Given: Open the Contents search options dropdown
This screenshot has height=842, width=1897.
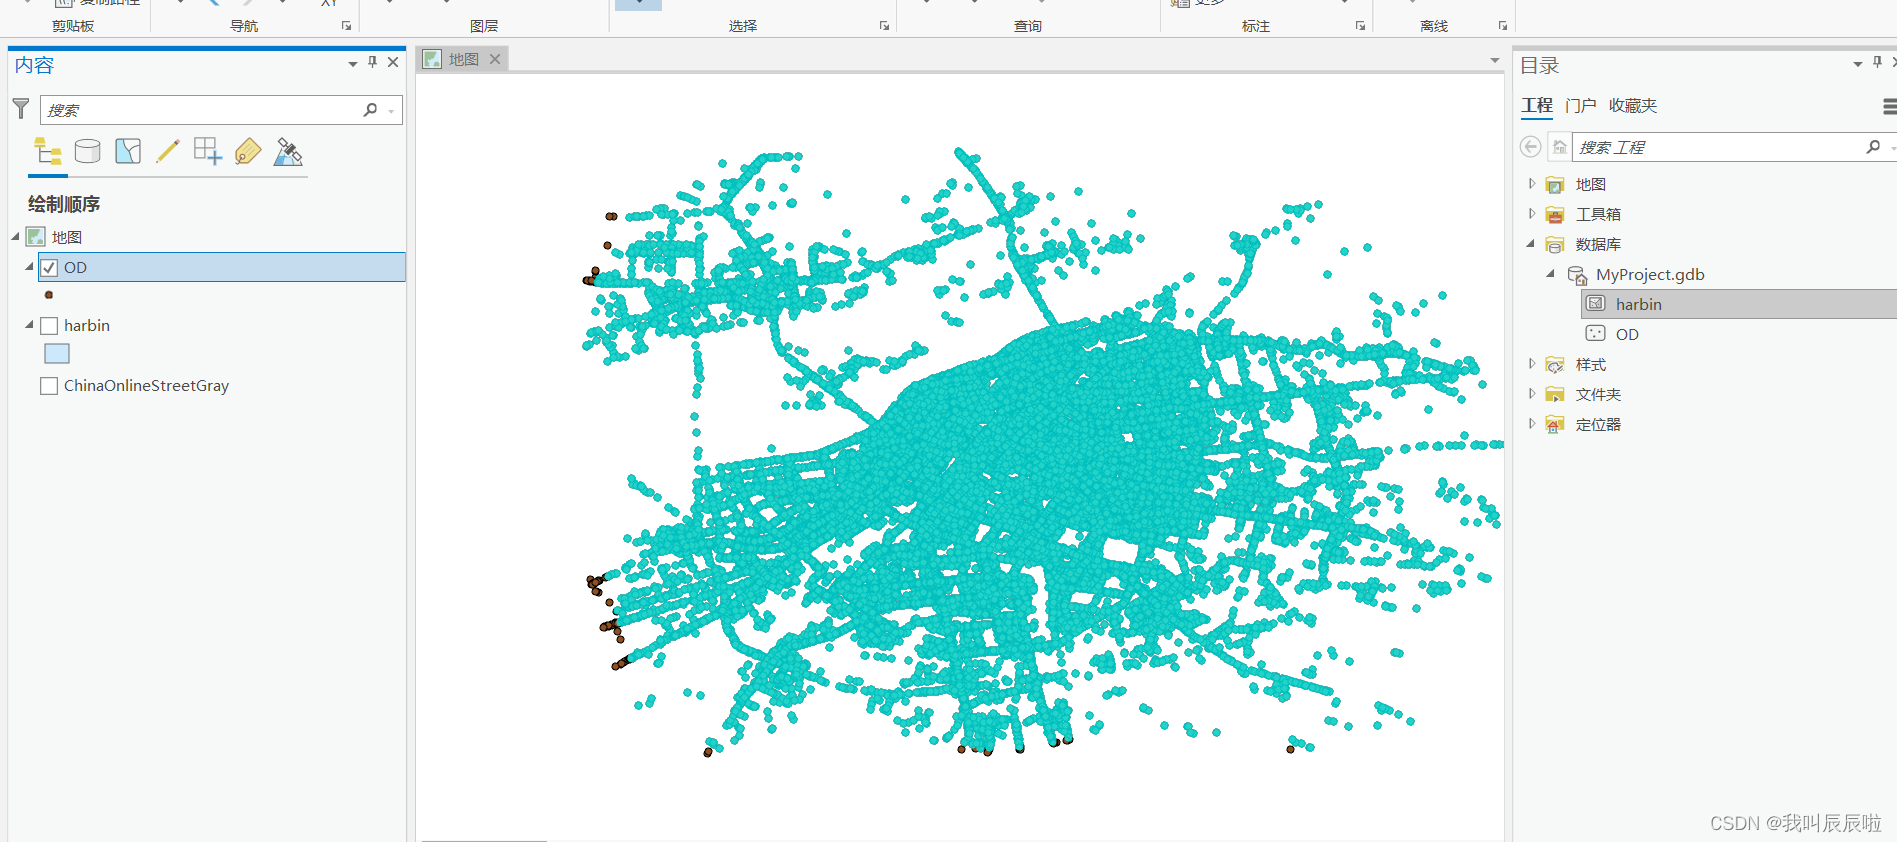Looking at the screenshot, I should [x=391, y=111].
